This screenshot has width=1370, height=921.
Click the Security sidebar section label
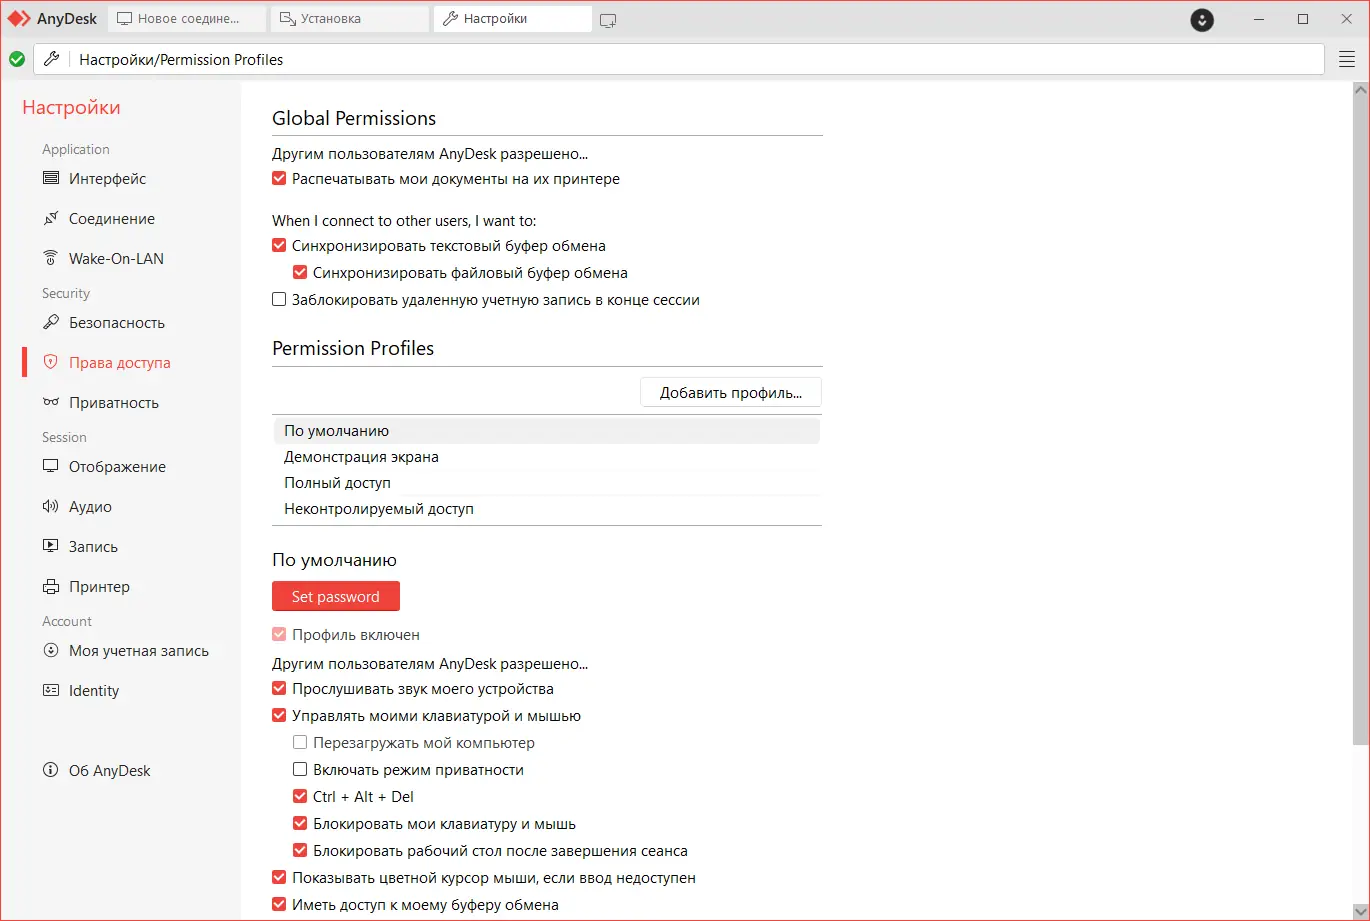66,293
